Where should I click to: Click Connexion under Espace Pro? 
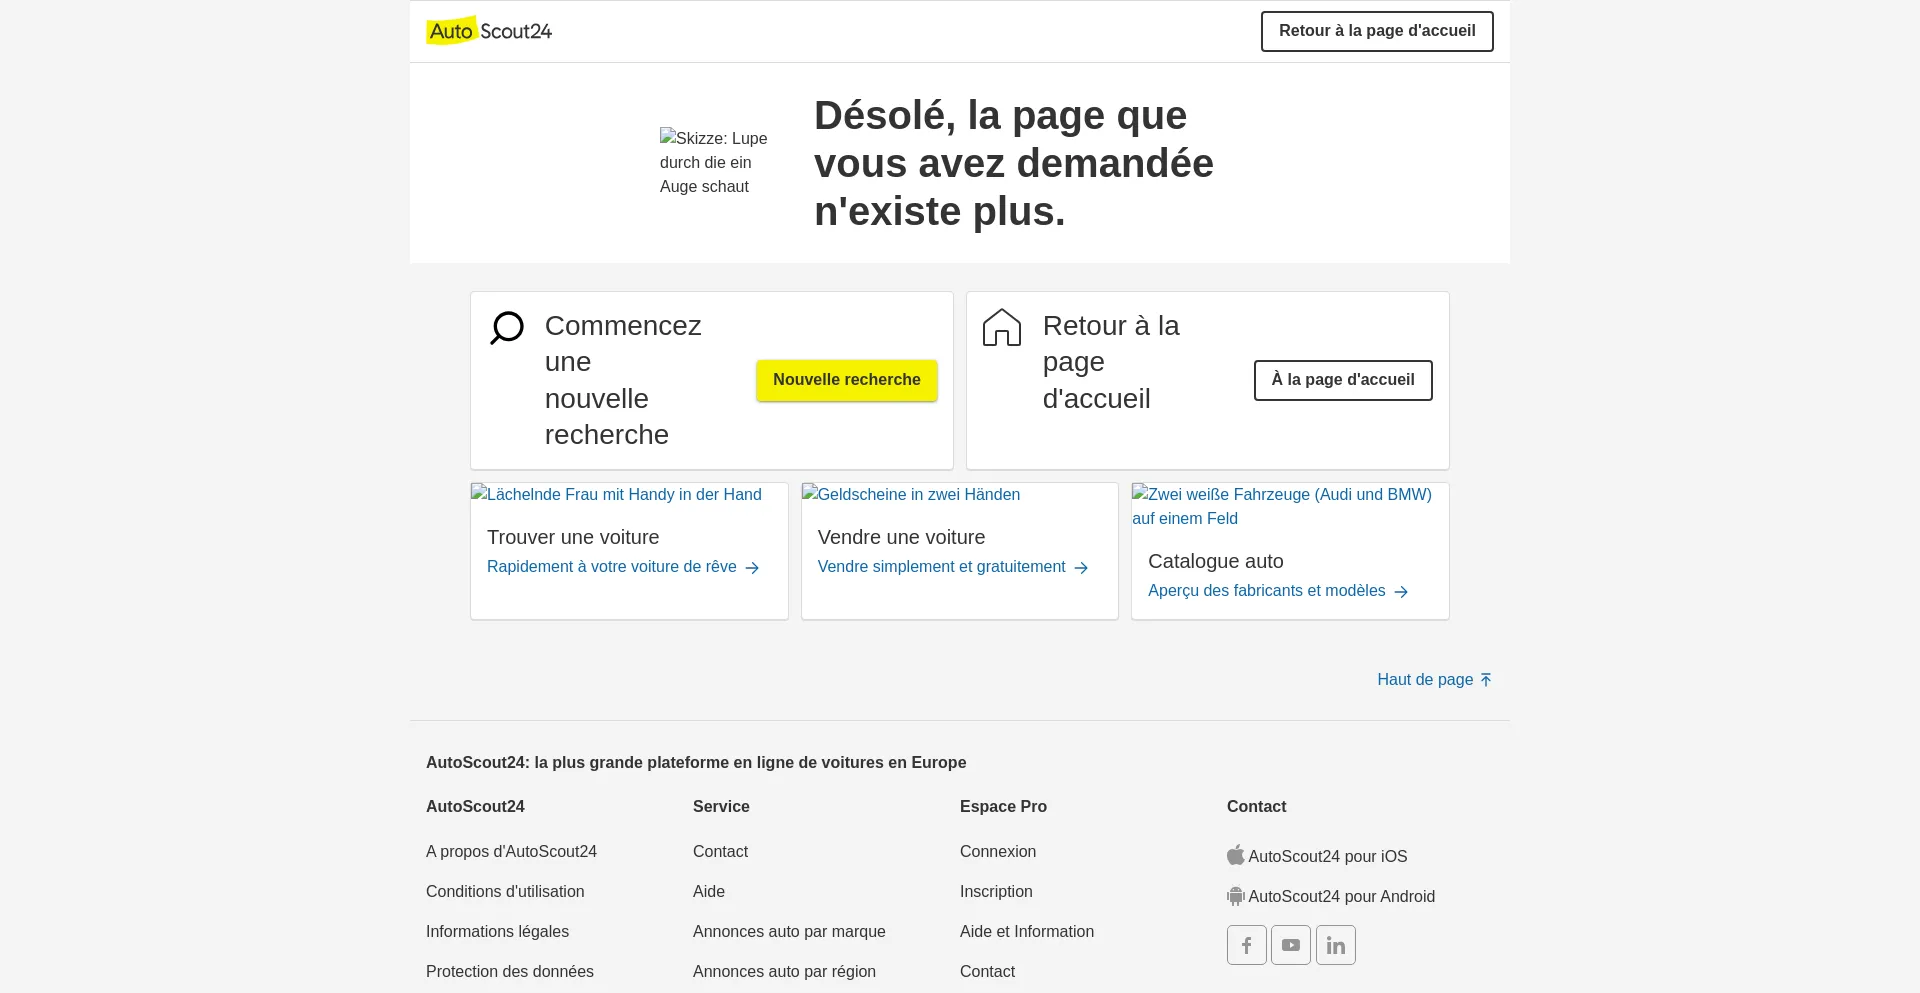[x=997, y=851]
